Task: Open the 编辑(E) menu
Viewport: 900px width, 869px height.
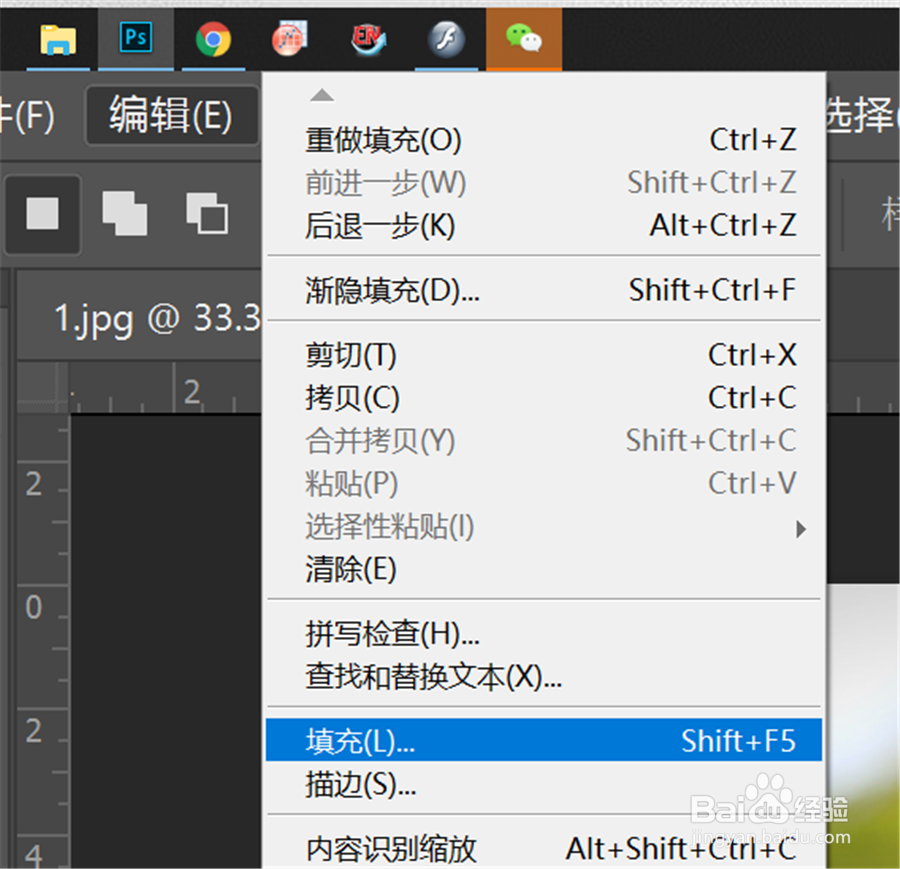Action: [x=172, y=115]
